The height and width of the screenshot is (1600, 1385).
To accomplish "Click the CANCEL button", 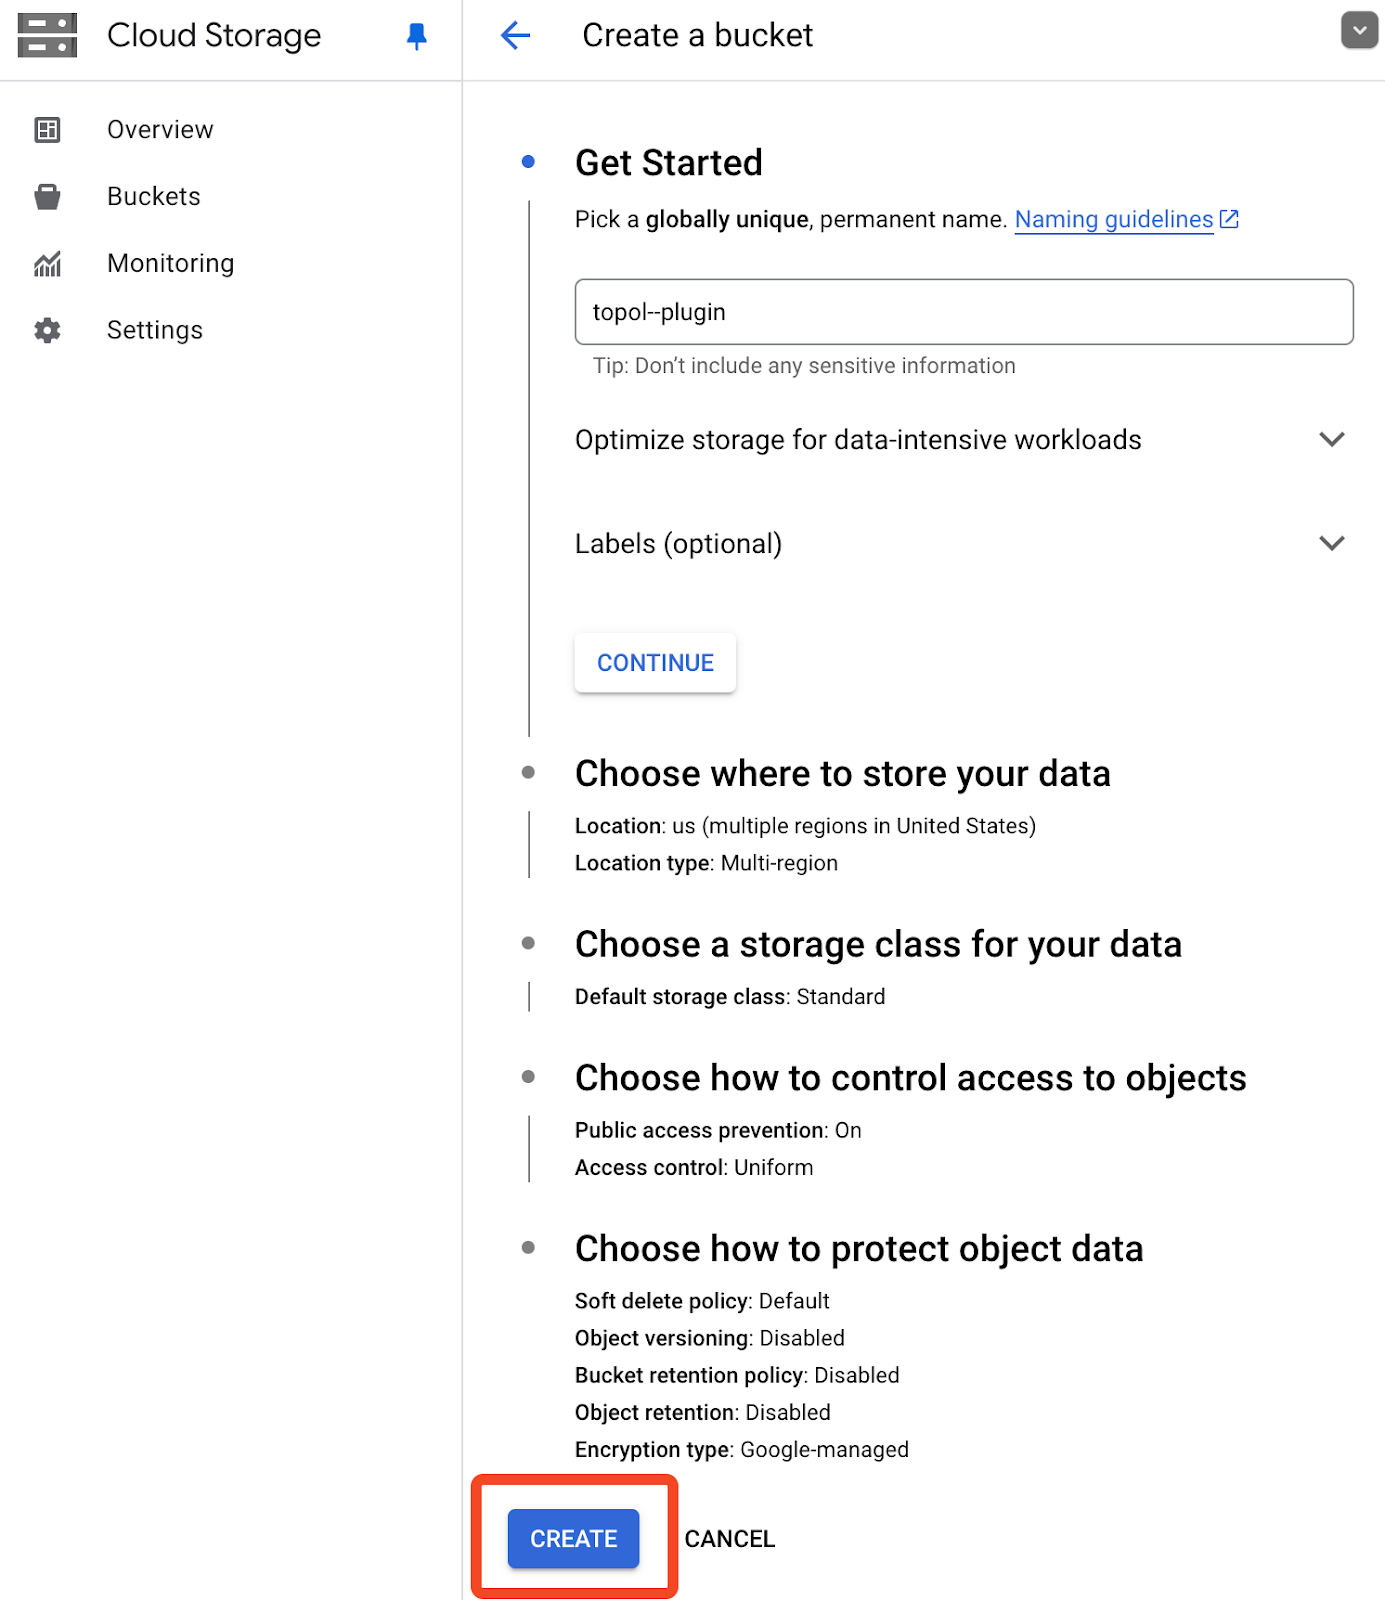I will [729, 1539].
